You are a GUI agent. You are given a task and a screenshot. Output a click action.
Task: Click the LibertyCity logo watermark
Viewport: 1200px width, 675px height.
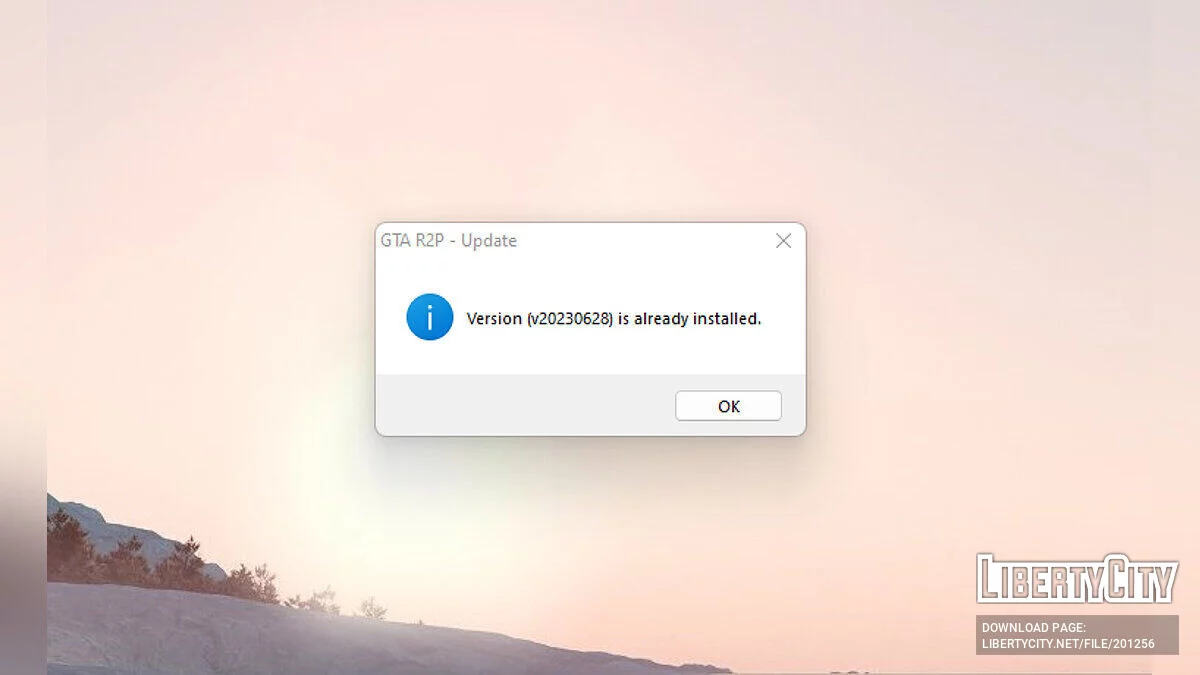coord(1077,578)
